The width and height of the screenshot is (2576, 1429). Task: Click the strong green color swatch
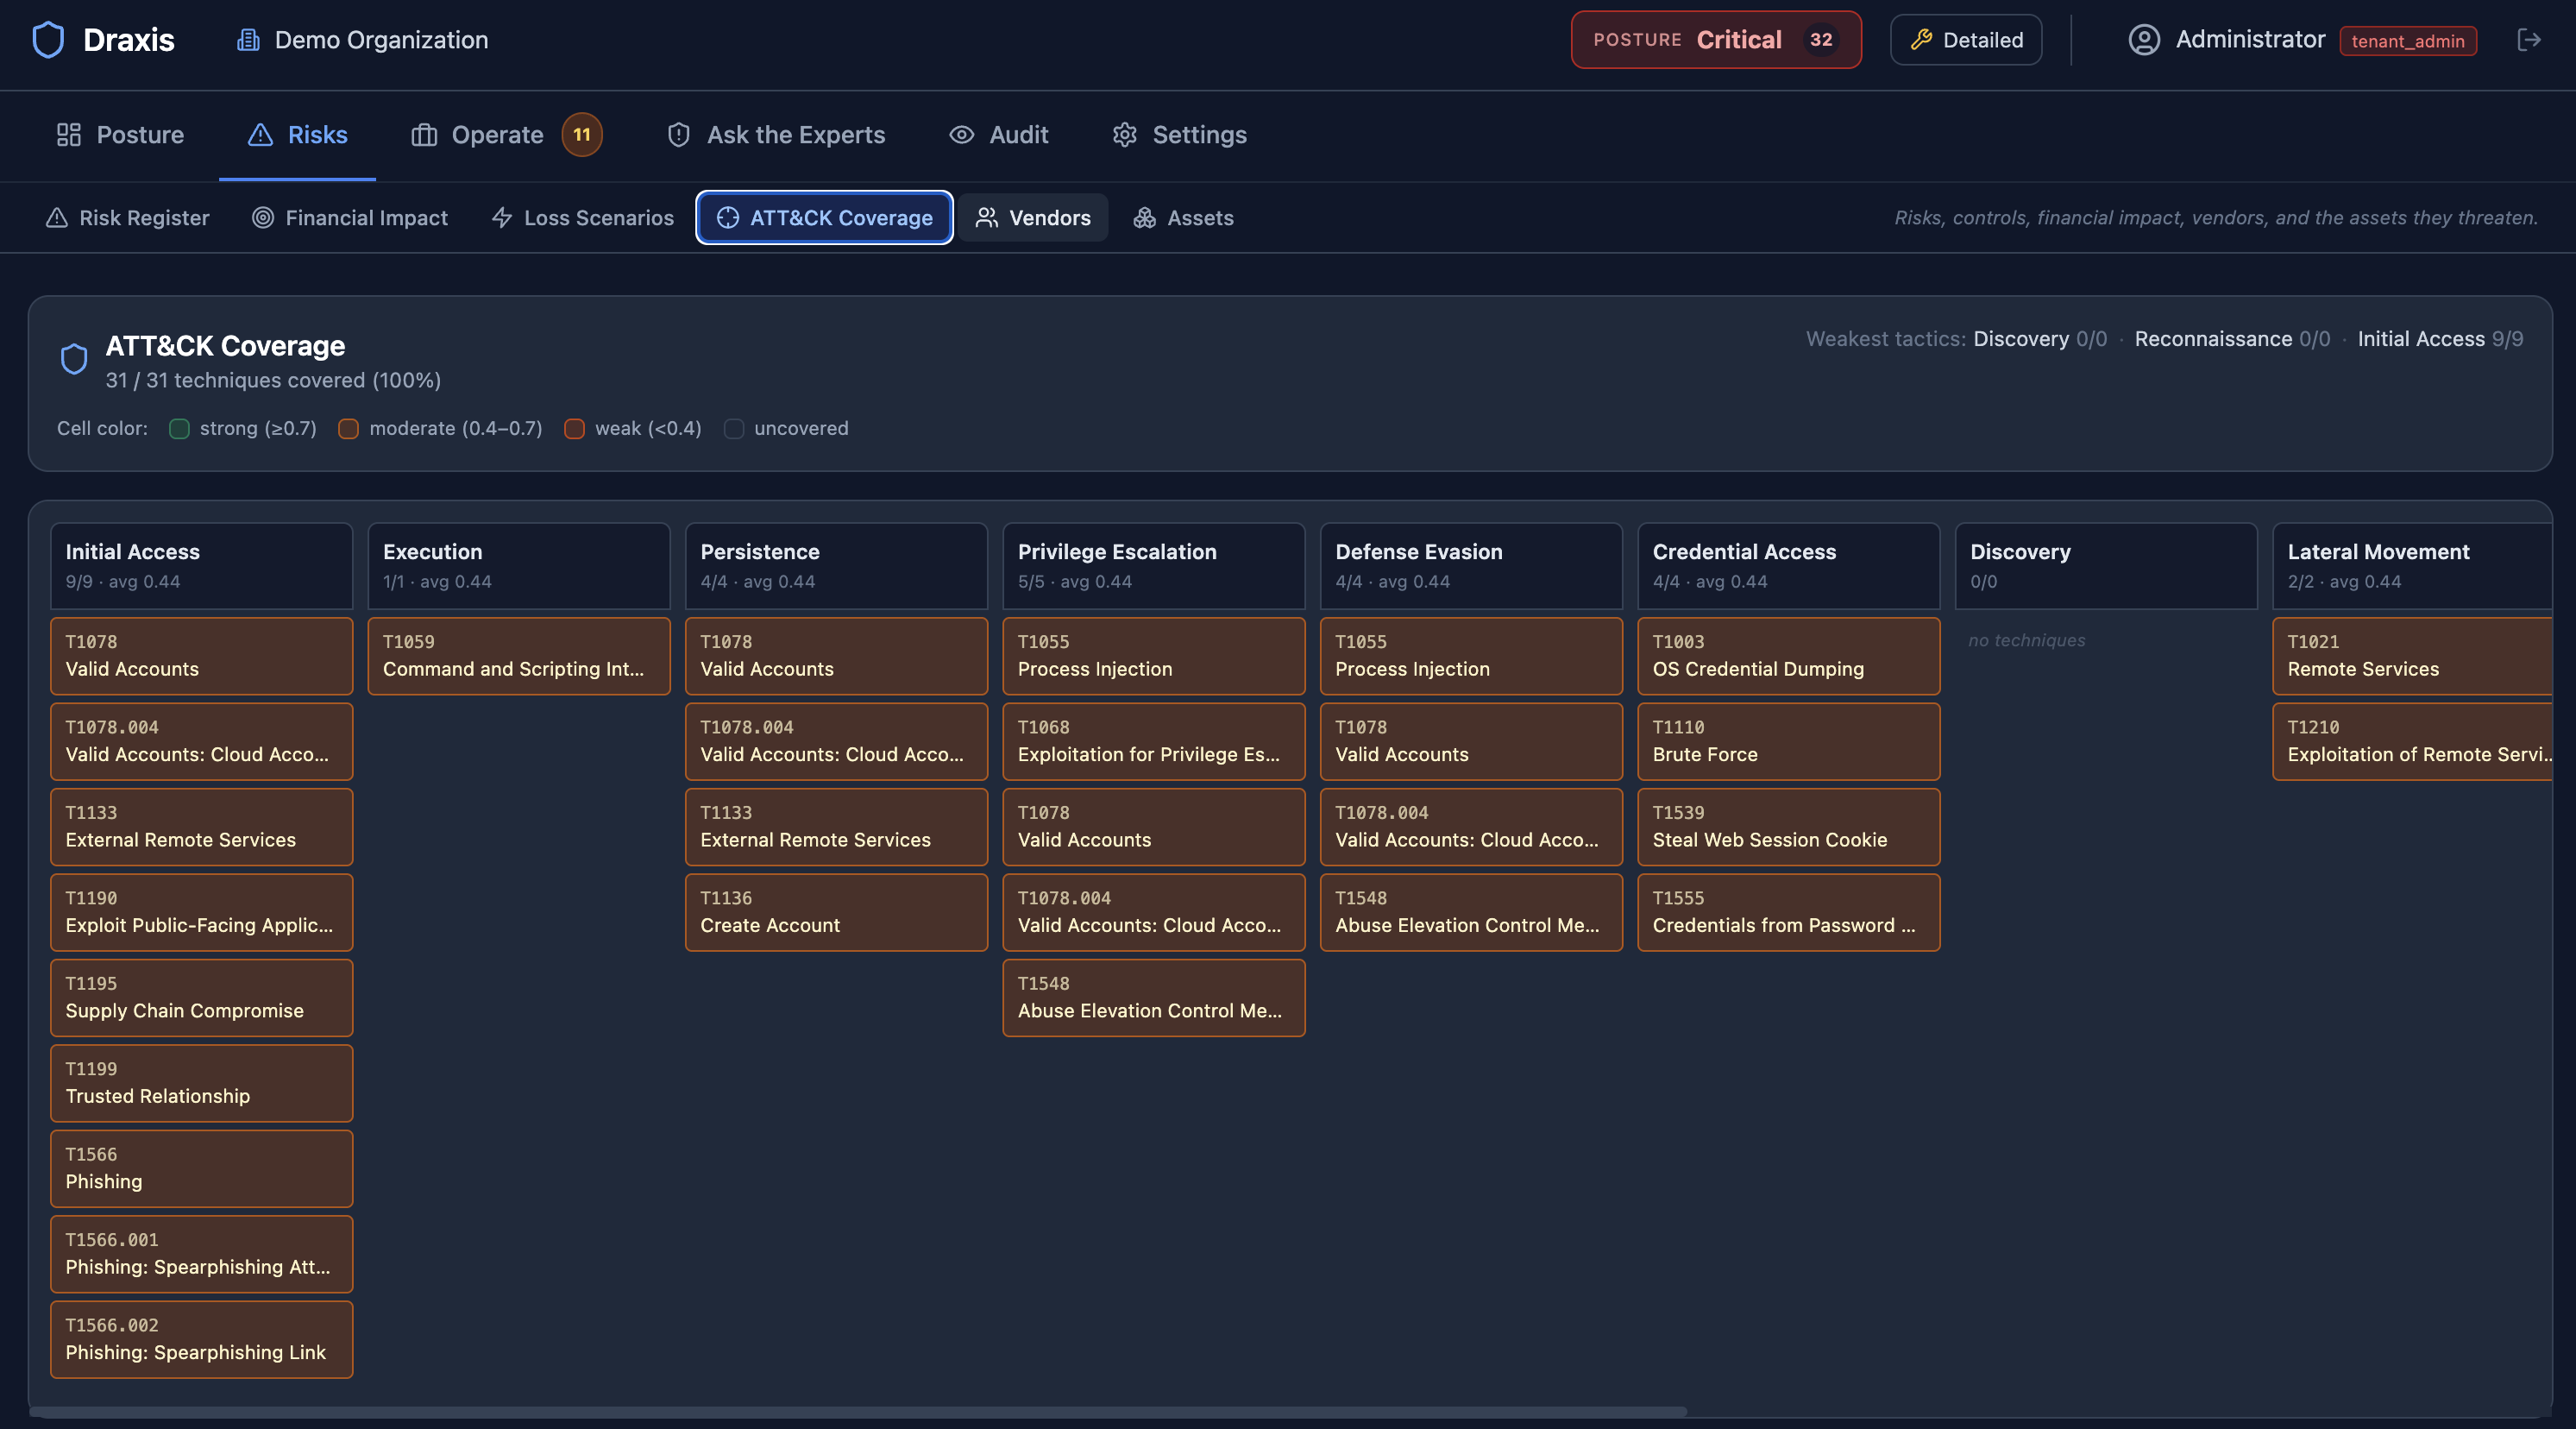(x=179, y=429)
